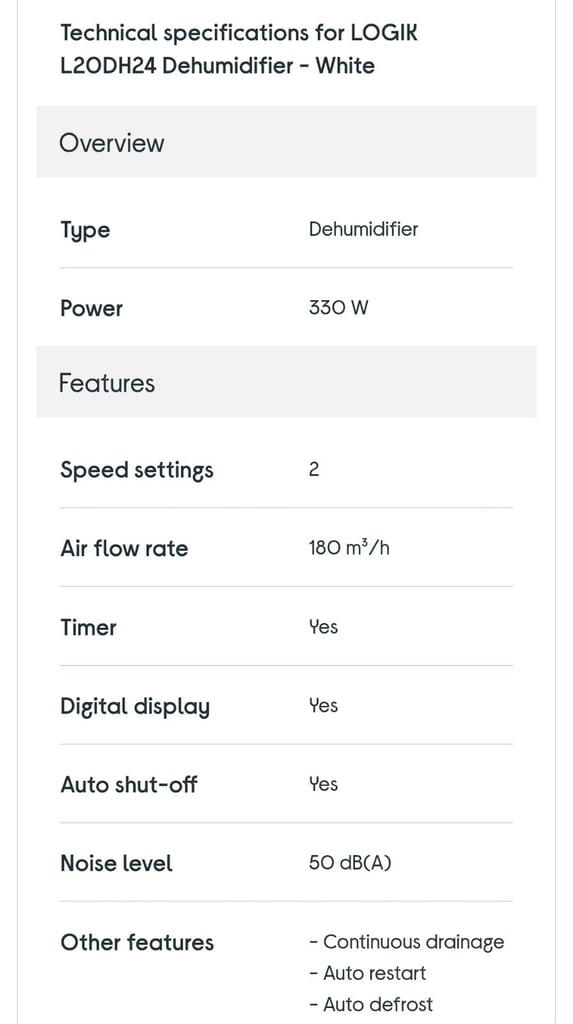
Task: Select the Overview section header
Action: (x=286, y=142)
